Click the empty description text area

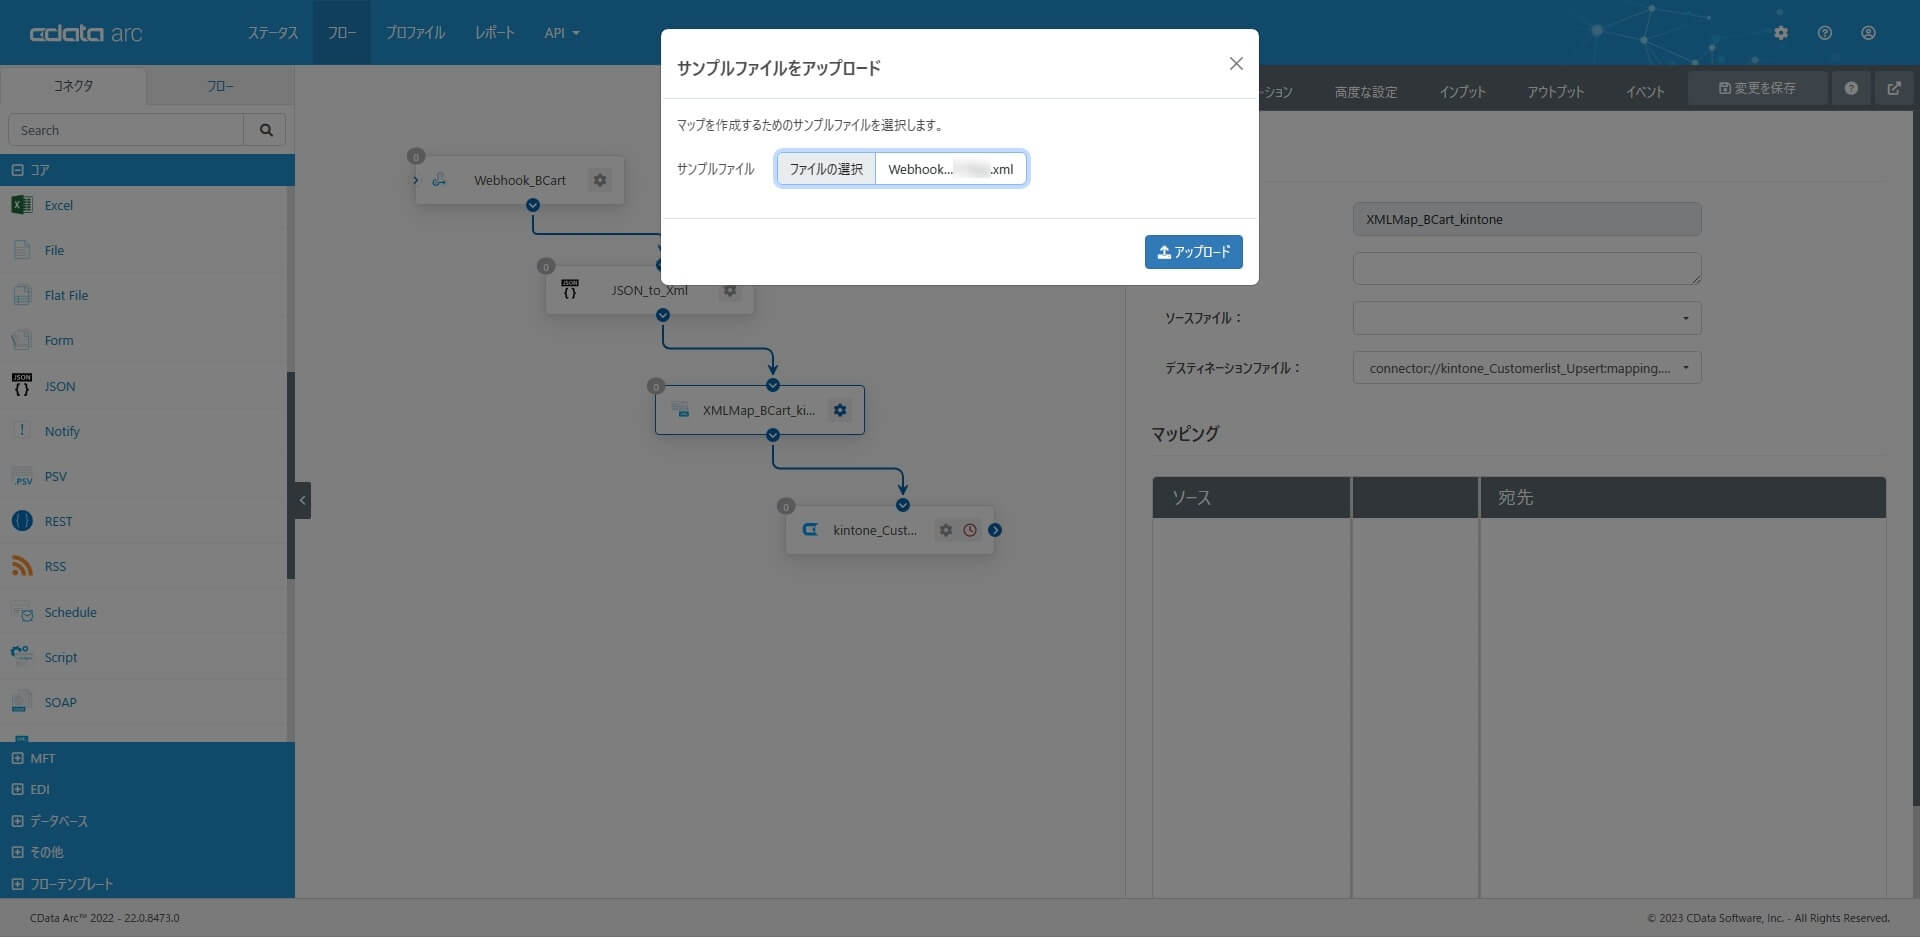1527,268
